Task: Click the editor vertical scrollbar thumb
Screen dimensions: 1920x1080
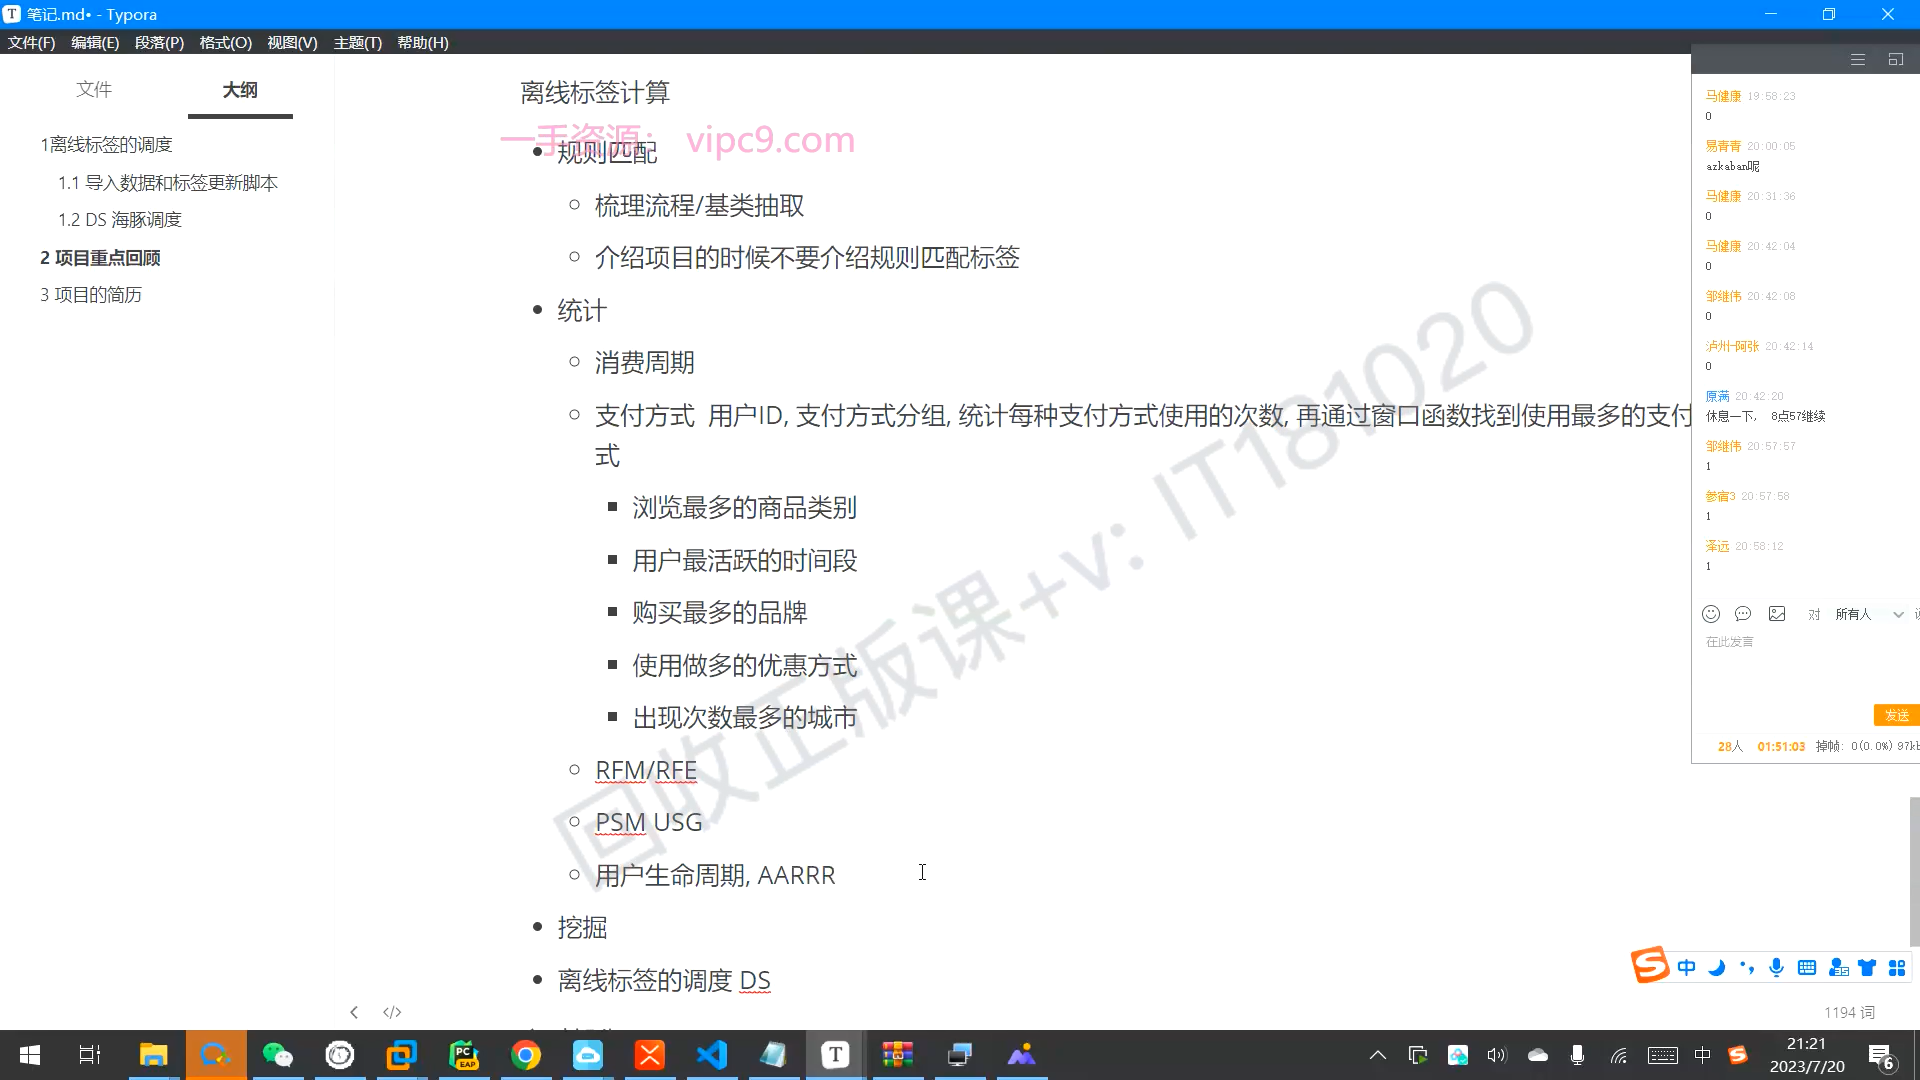Action: coord(1914,870)
